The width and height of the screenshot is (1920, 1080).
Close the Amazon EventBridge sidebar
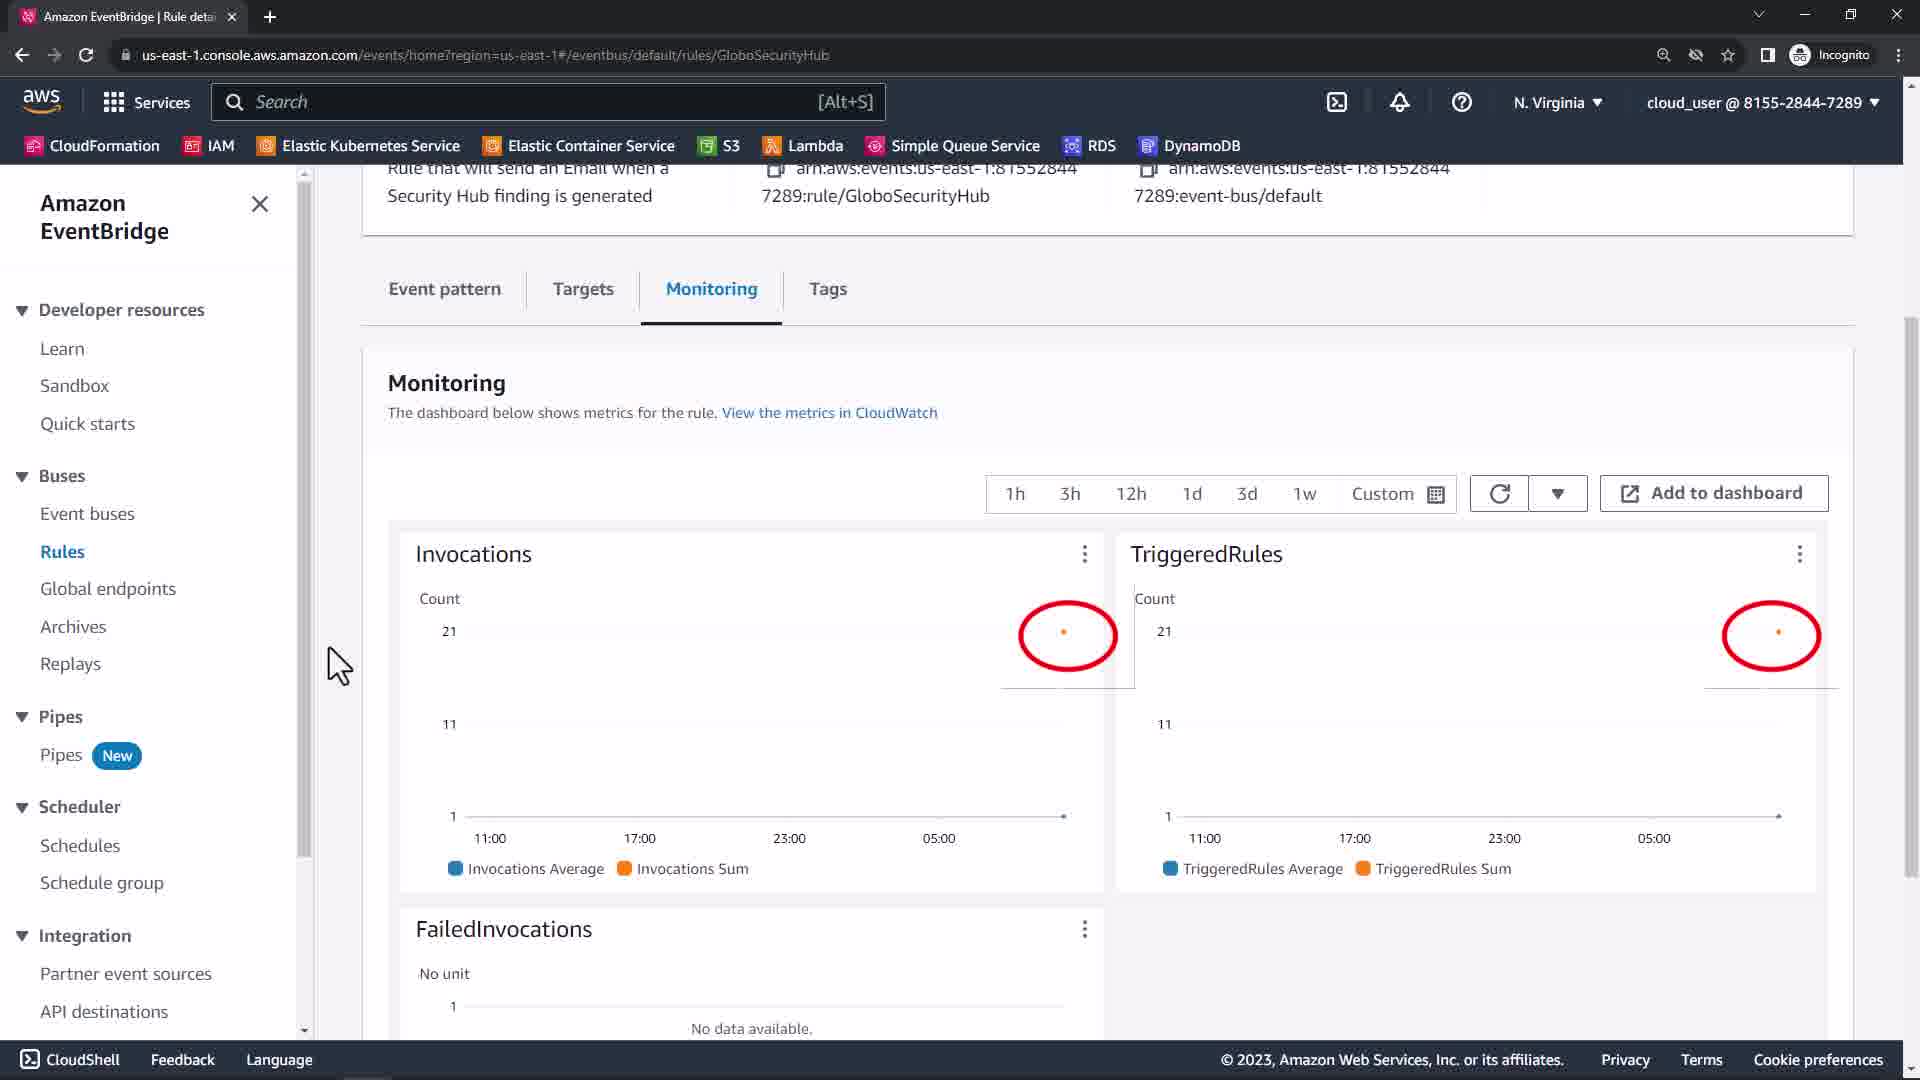pyautogui.click(x=260, y=204)
